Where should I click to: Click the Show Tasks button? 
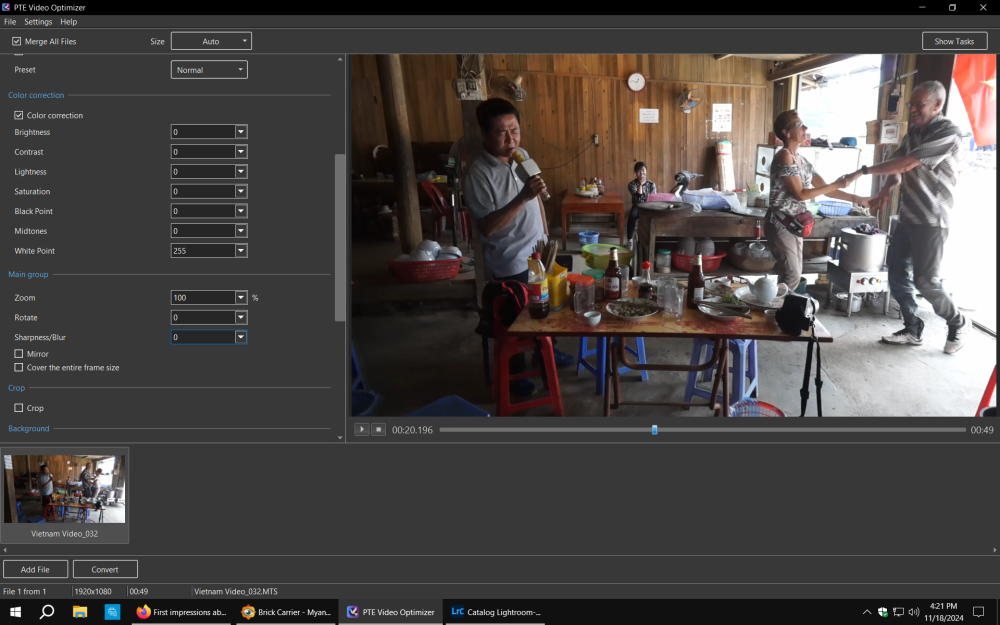click(x=954, y=41)
